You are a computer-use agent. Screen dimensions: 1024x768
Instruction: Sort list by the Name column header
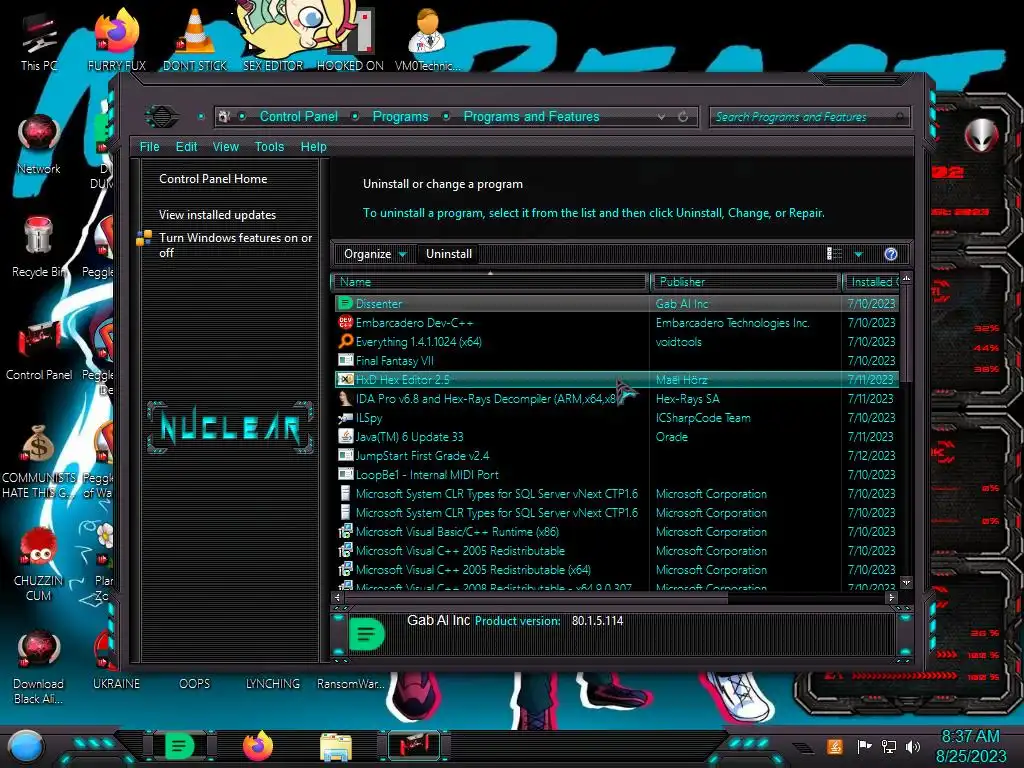pyautogui.click(x=490, y=282)
